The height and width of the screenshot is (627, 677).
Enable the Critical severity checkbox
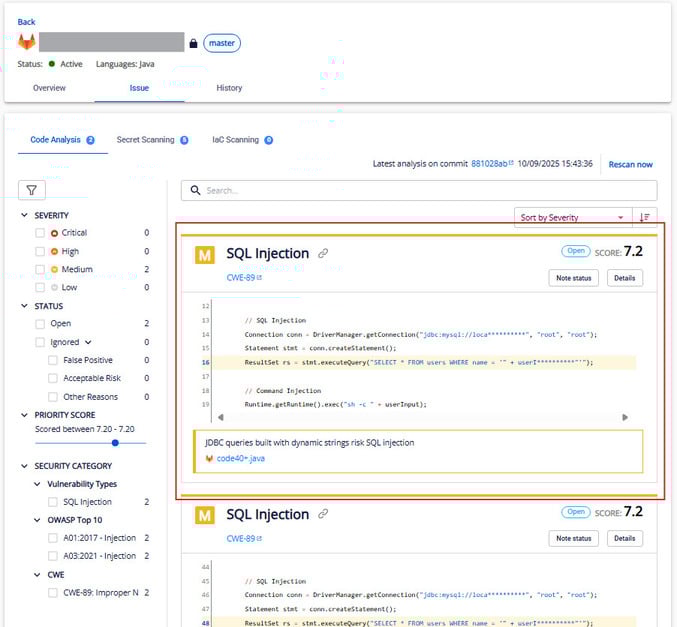(x=40, y=233)
